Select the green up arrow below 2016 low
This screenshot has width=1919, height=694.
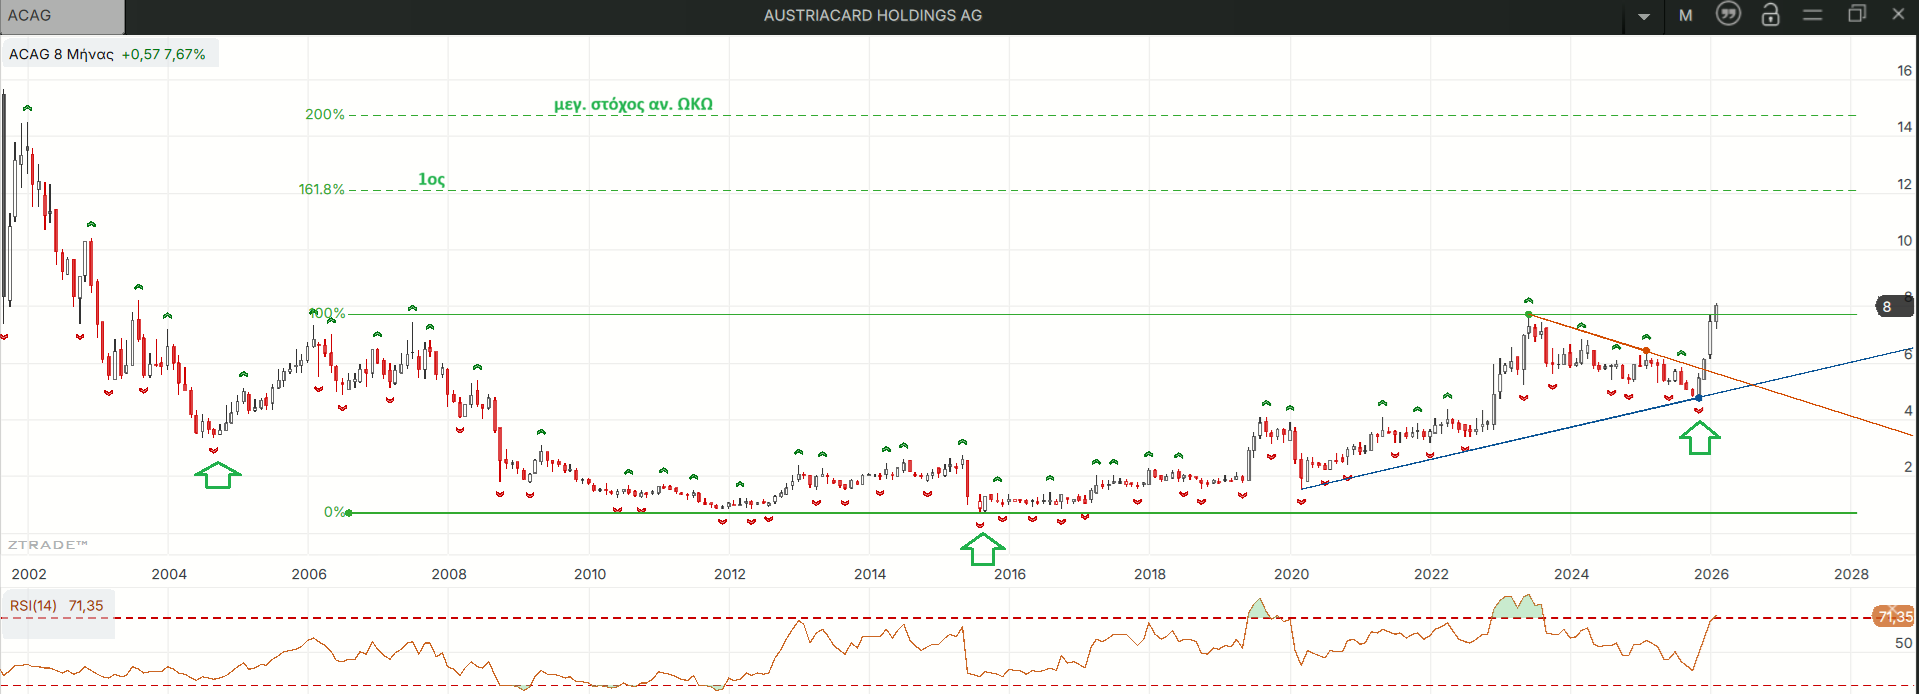[x=982, y=548]
